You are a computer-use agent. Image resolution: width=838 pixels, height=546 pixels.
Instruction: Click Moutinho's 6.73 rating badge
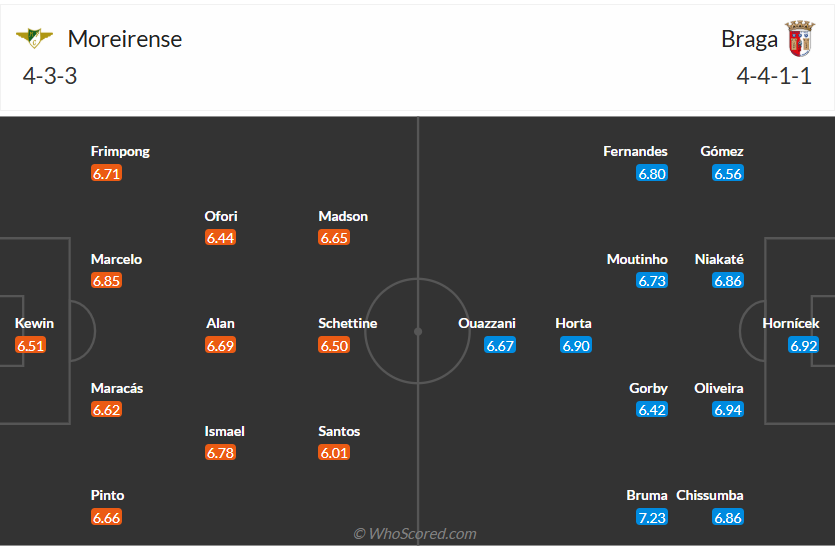click(652, 281)
